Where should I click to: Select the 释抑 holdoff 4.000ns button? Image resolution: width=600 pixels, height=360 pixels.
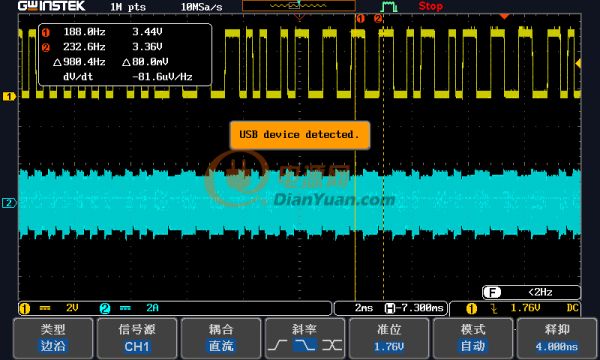[557, 338]
